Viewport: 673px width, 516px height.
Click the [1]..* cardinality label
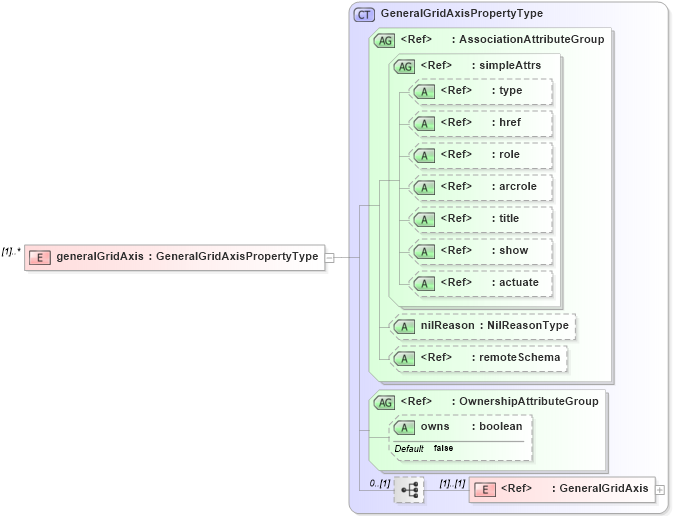[11, 252]
